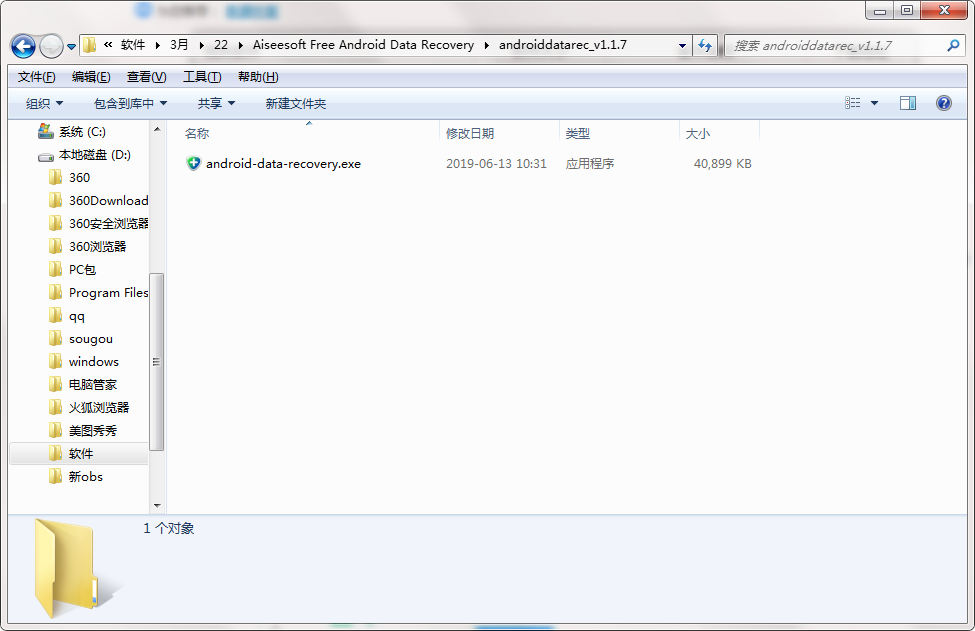Click 软件 in the address breadcrumb
Viewport: 975px width, 631px height.
click(x=132, y=45)
